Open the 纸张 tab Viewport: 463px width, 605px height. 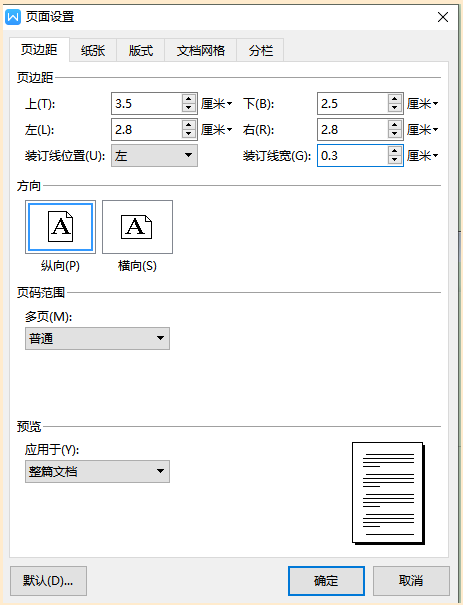point(93,50)
